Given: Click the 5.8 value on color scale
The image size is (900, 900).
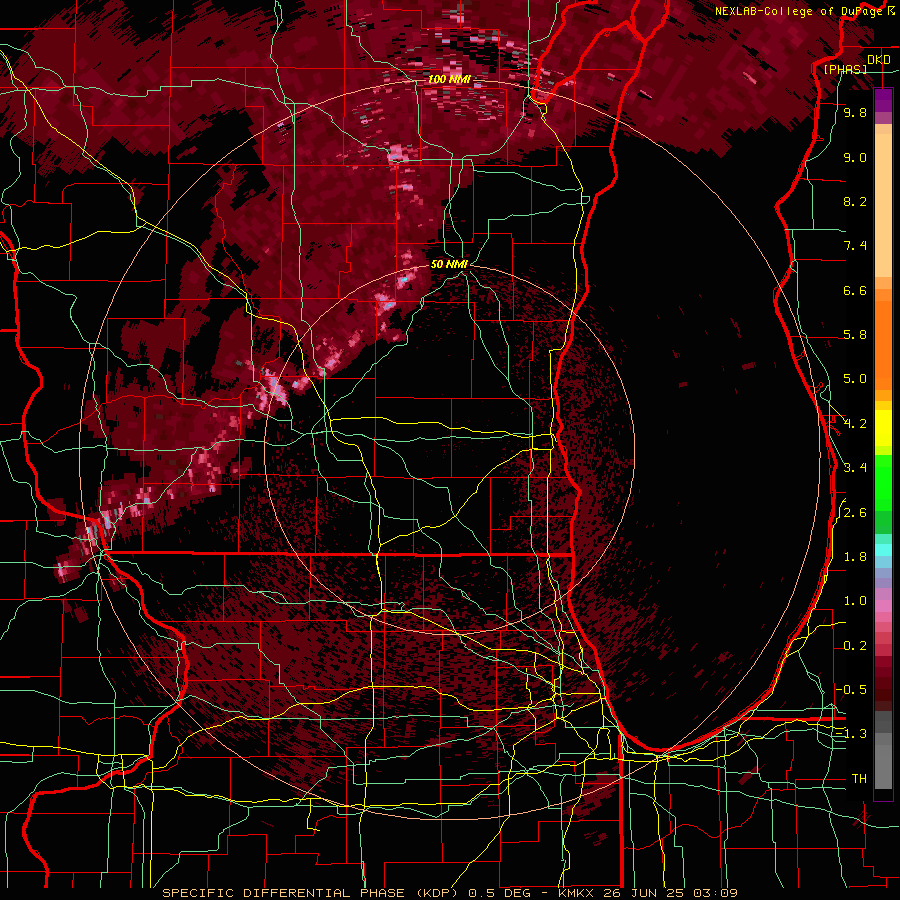Looking at the screenshot, I should 855,335.
